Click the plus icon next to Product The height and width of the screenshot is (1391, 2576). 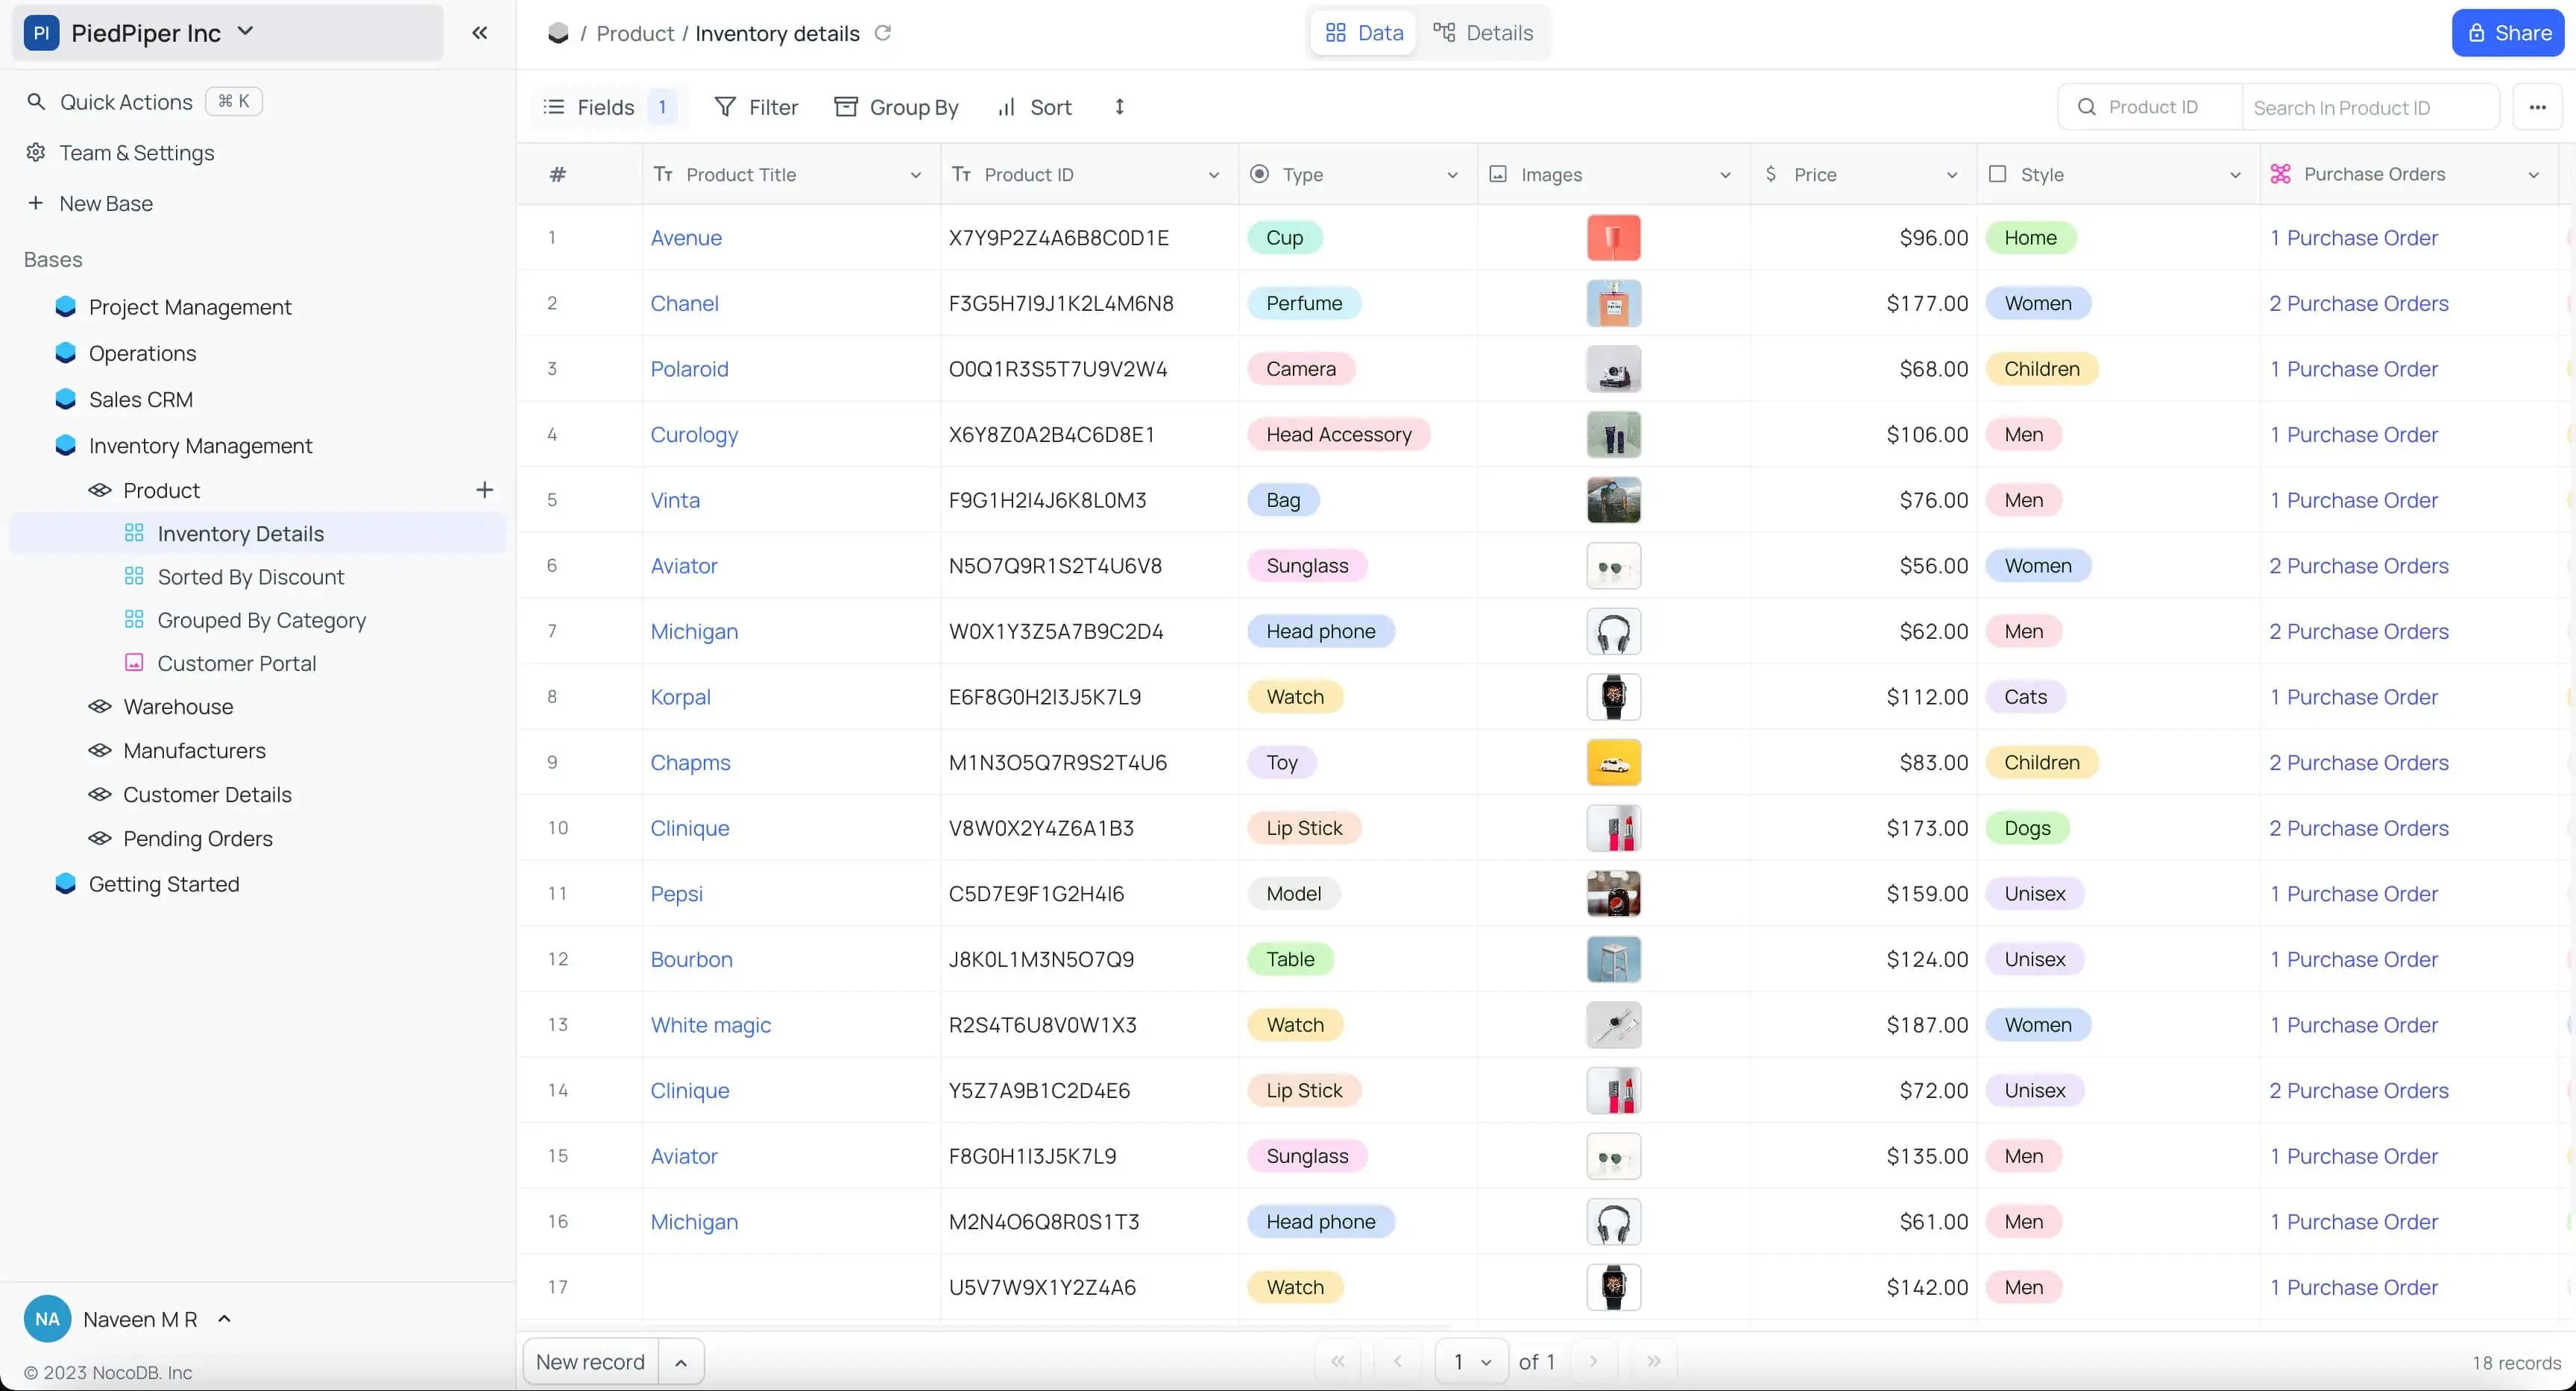pos(484,490)
